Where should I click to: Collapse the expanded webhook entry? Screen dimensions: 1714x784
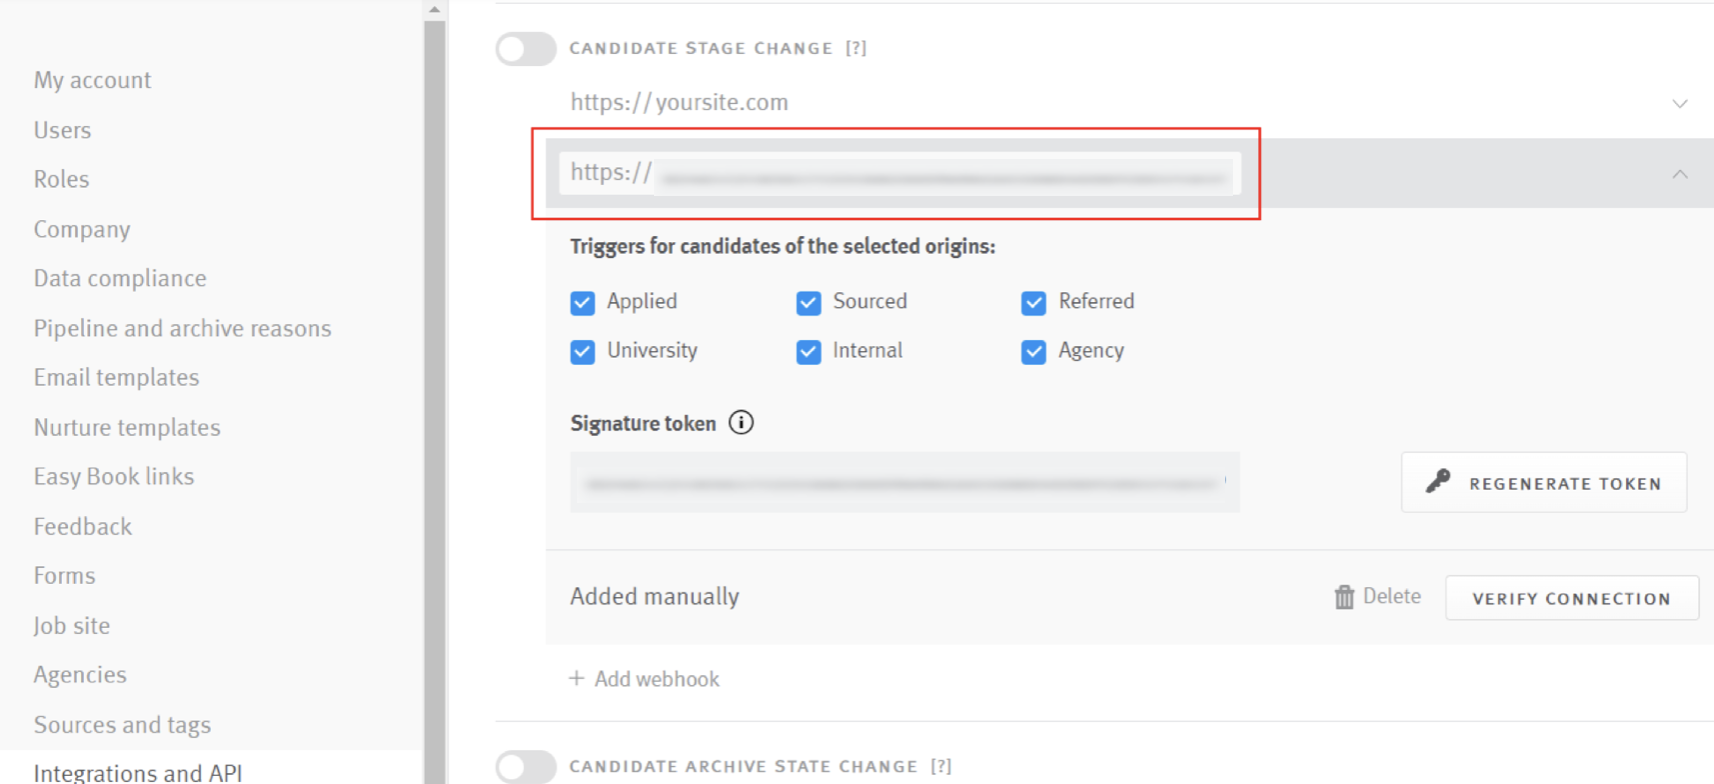[x=1678, y=172]
